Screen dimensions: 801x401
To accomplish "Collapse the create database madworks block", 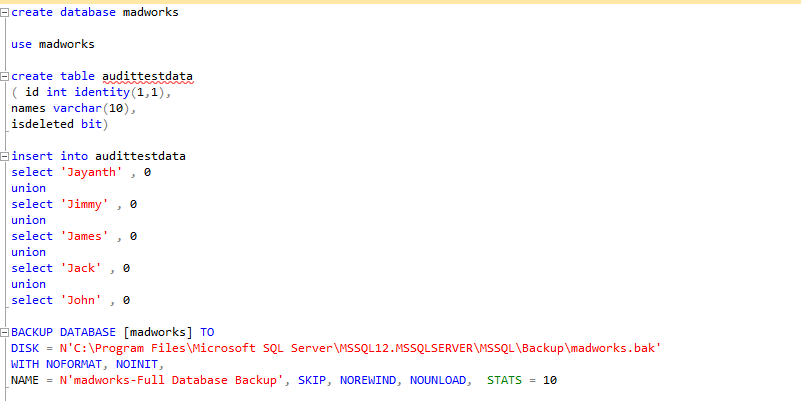I will tap(5, 13).
